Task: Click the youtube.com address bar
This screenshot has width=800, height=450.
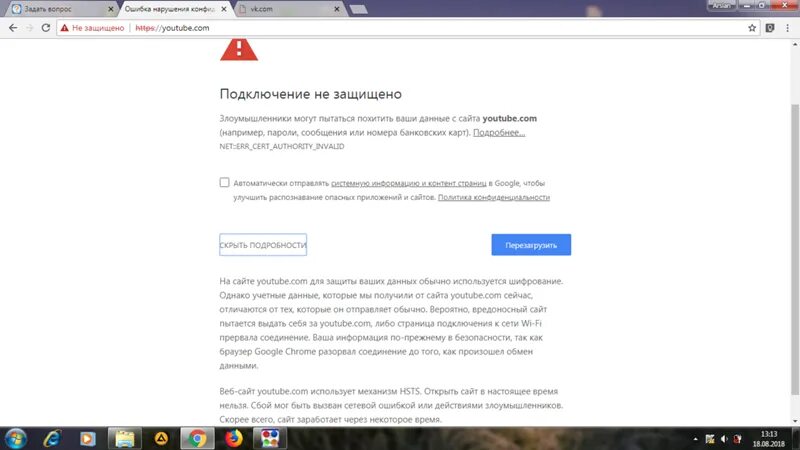Action: (408, 28)
